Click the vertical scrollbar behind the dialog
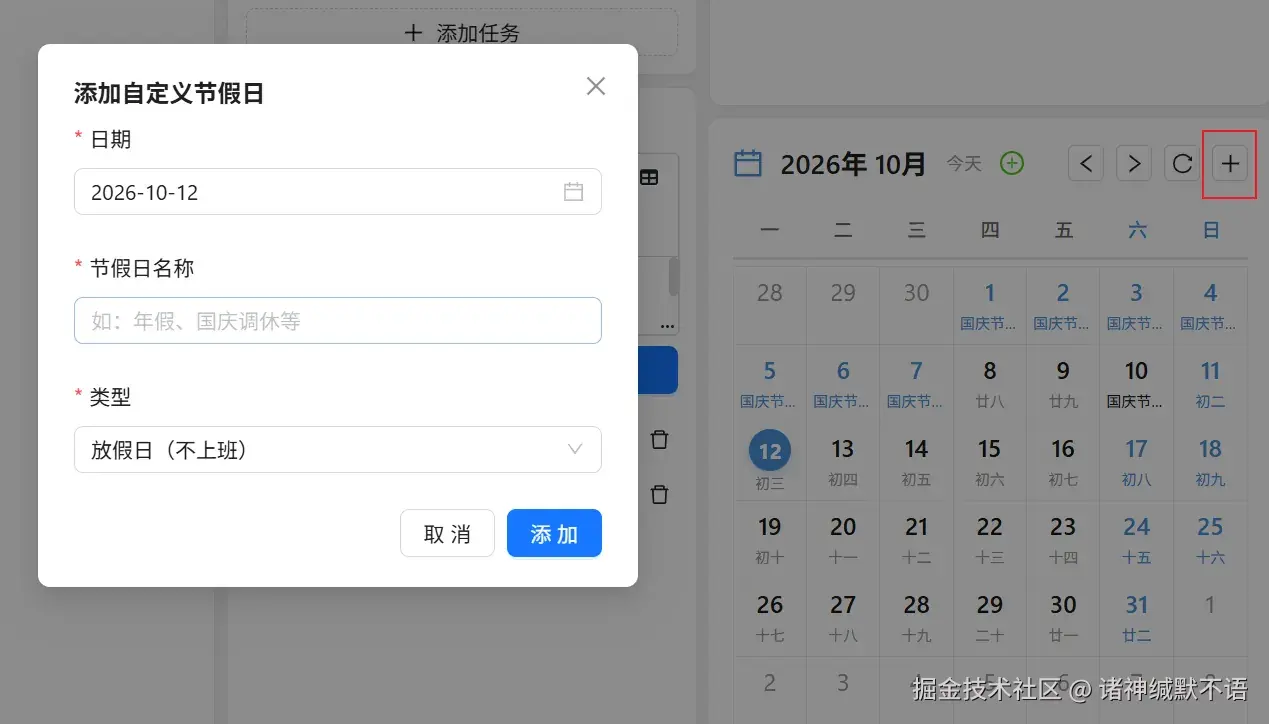Image resolution: width=1269 pixels, height=724 pixels. (674, 277)
